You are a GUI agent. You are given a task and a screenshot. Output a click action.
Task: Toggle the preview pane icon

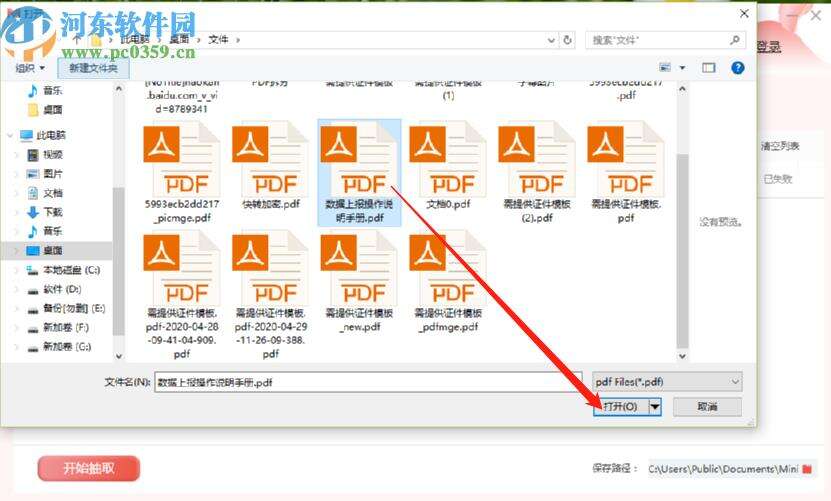click(709, 67)
